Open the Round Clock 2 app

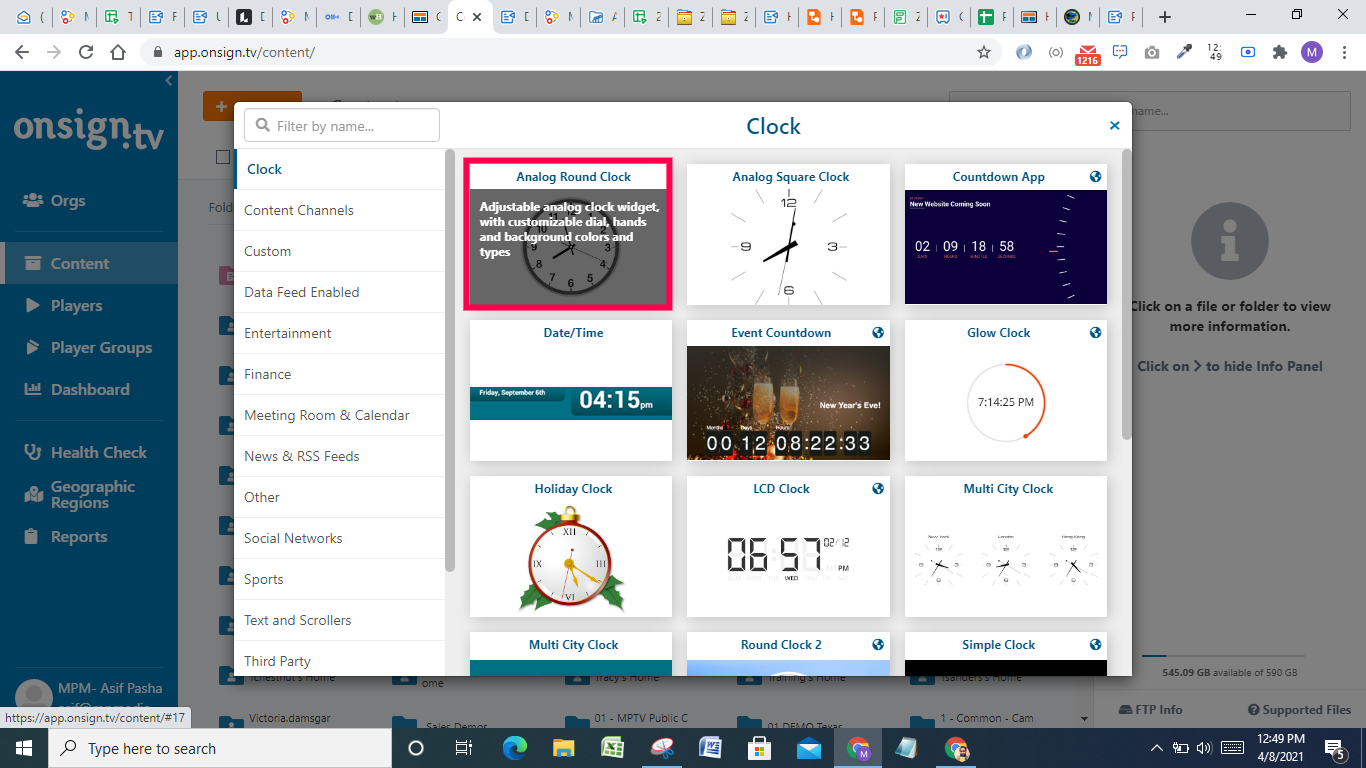click(x=788, y=654)
